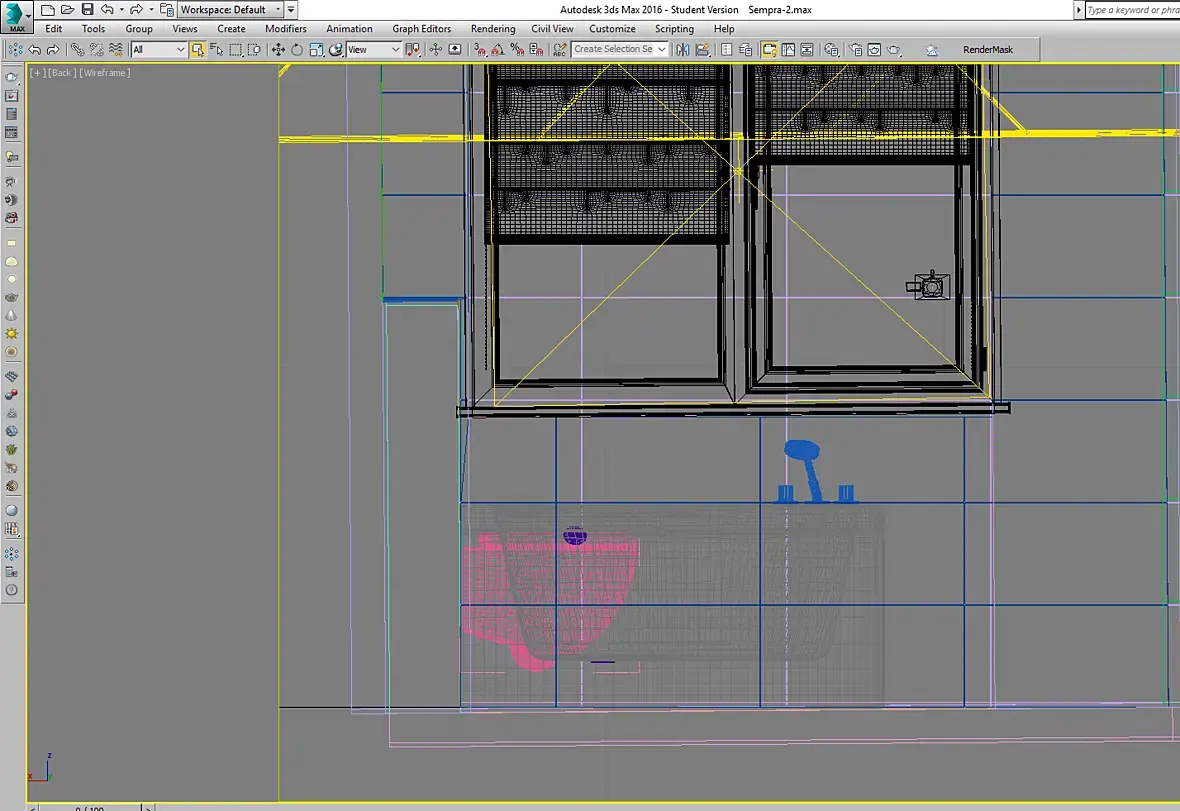Screen dimensions: 1180x811
Task: Activate the Select Object tool
Action: tap(197, 50)
